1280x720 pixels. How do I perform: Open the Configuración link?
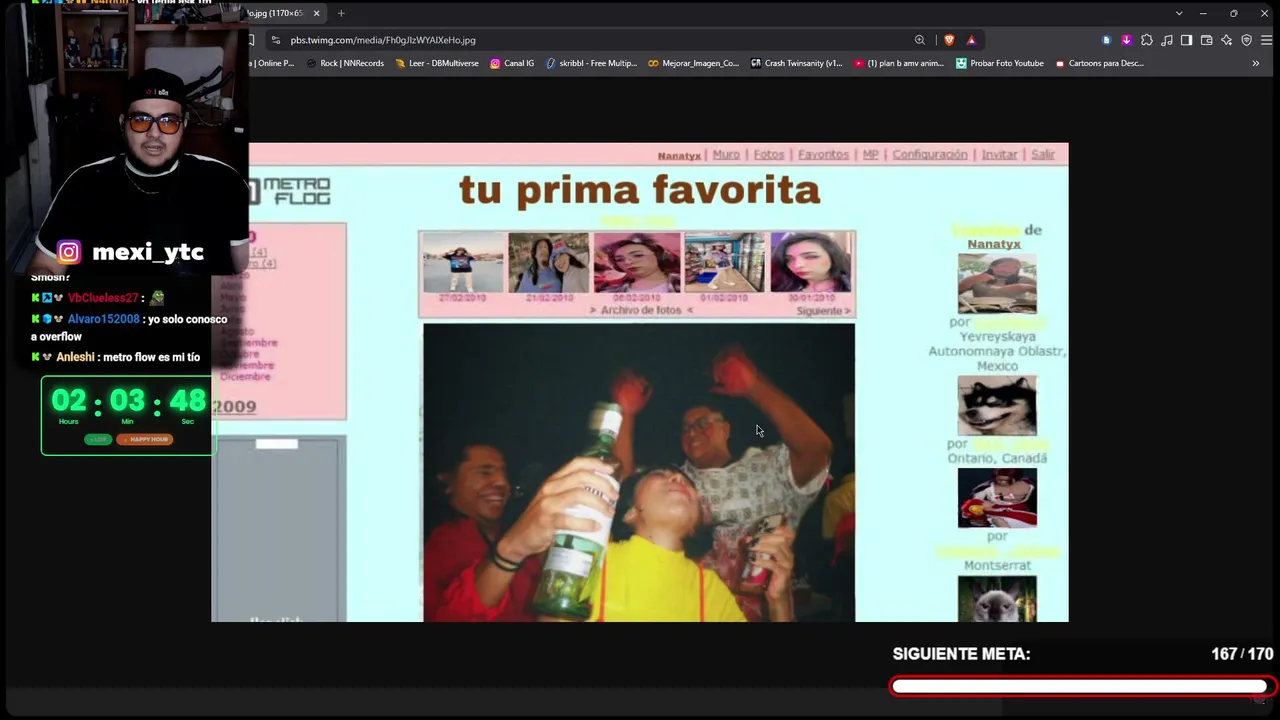tap(930, 155)
